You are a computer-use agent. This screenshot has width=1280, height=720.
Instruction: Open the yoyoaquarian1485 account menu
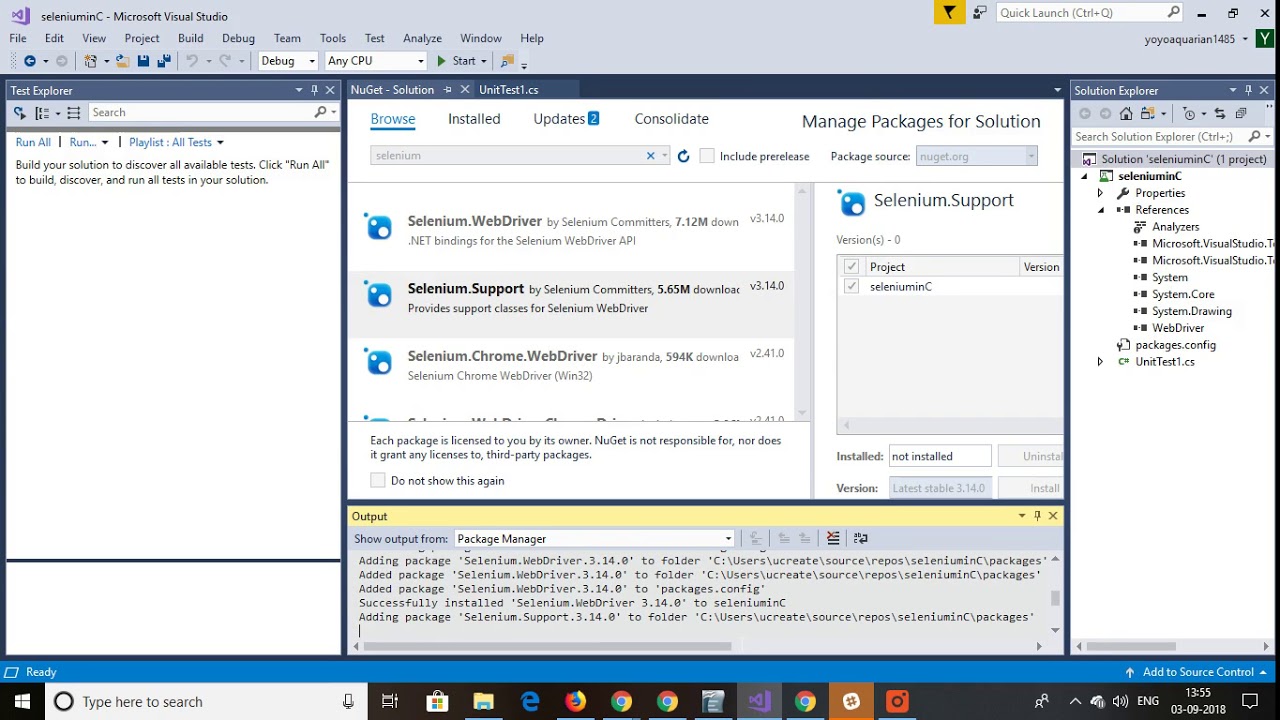pyautogui.click(x=1197, y=39)
